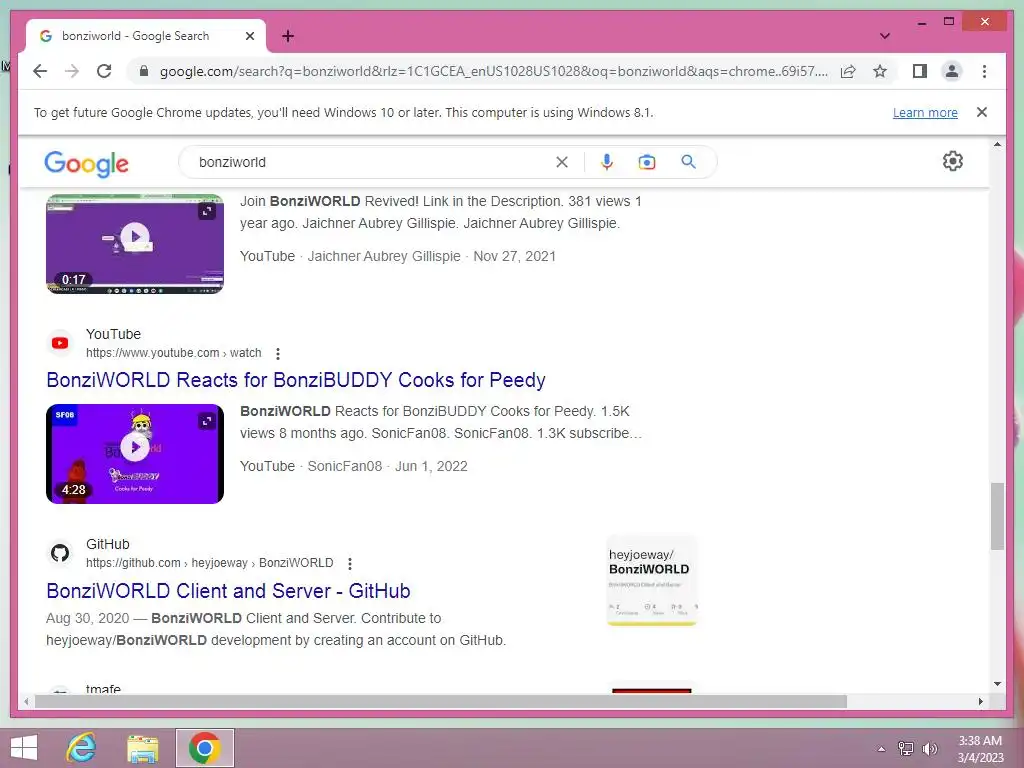Click 'https://github.com › heyjoeway › BonziWORLD' breadcrumb

click(x=210, y=563)
